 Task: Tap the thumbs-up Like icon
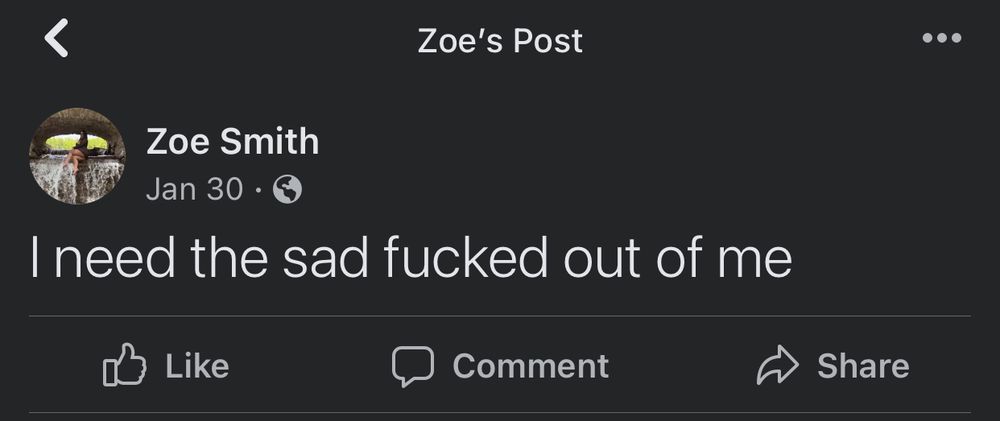pos(124,365)
